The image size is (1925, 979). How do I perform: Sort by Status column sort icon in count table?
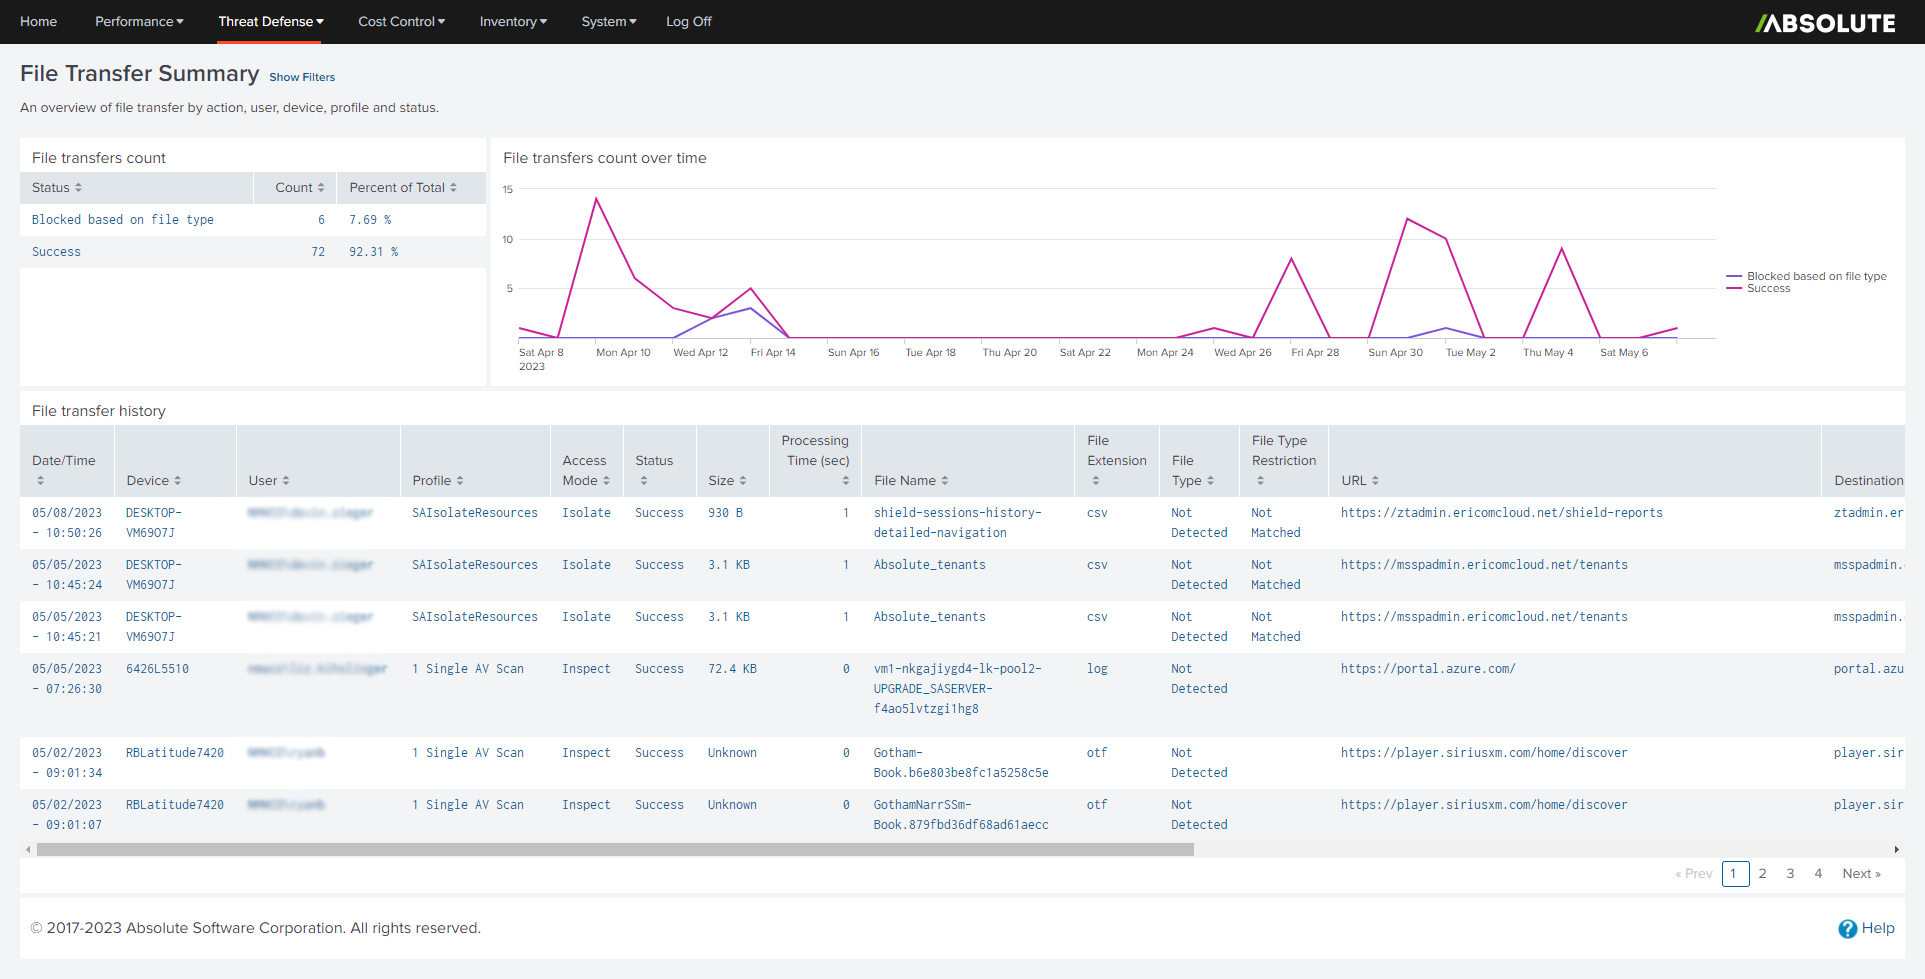(x=78, y=188)
